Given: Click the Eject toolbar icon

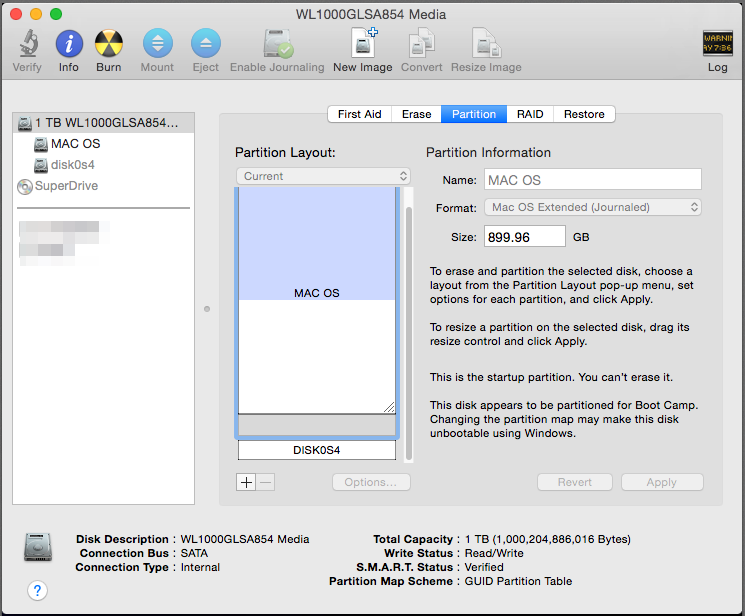Looking at the screenshot, I should (205, 44).
